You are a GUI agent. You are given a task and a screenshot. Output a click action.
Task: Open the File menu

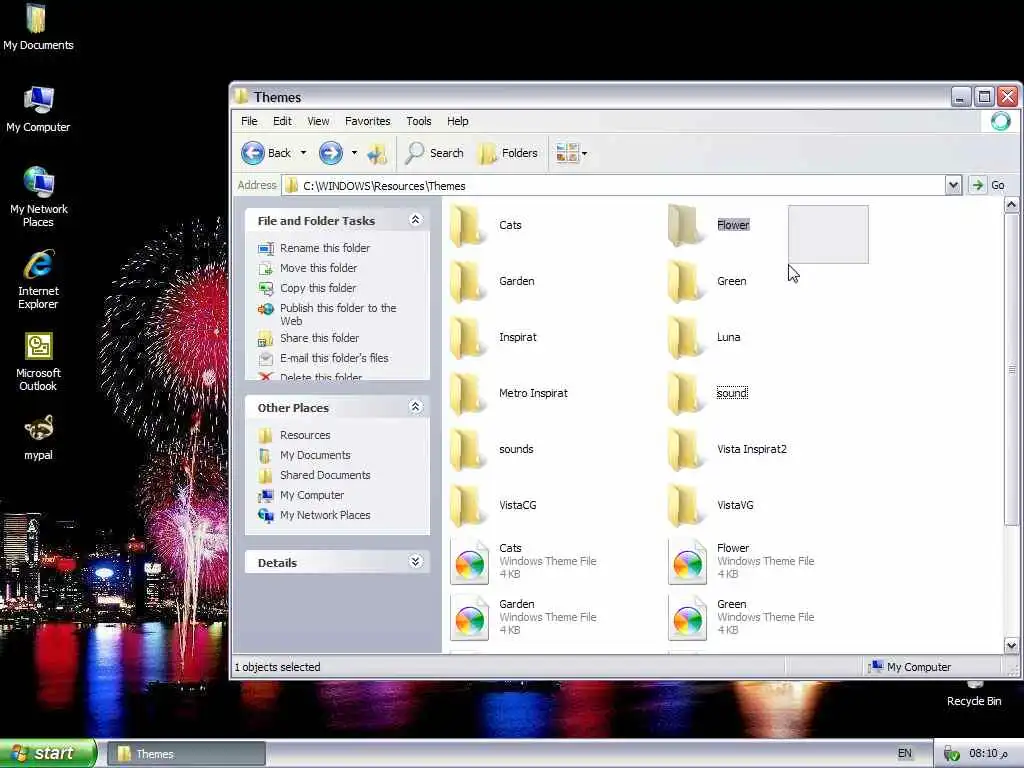point(249,121)
